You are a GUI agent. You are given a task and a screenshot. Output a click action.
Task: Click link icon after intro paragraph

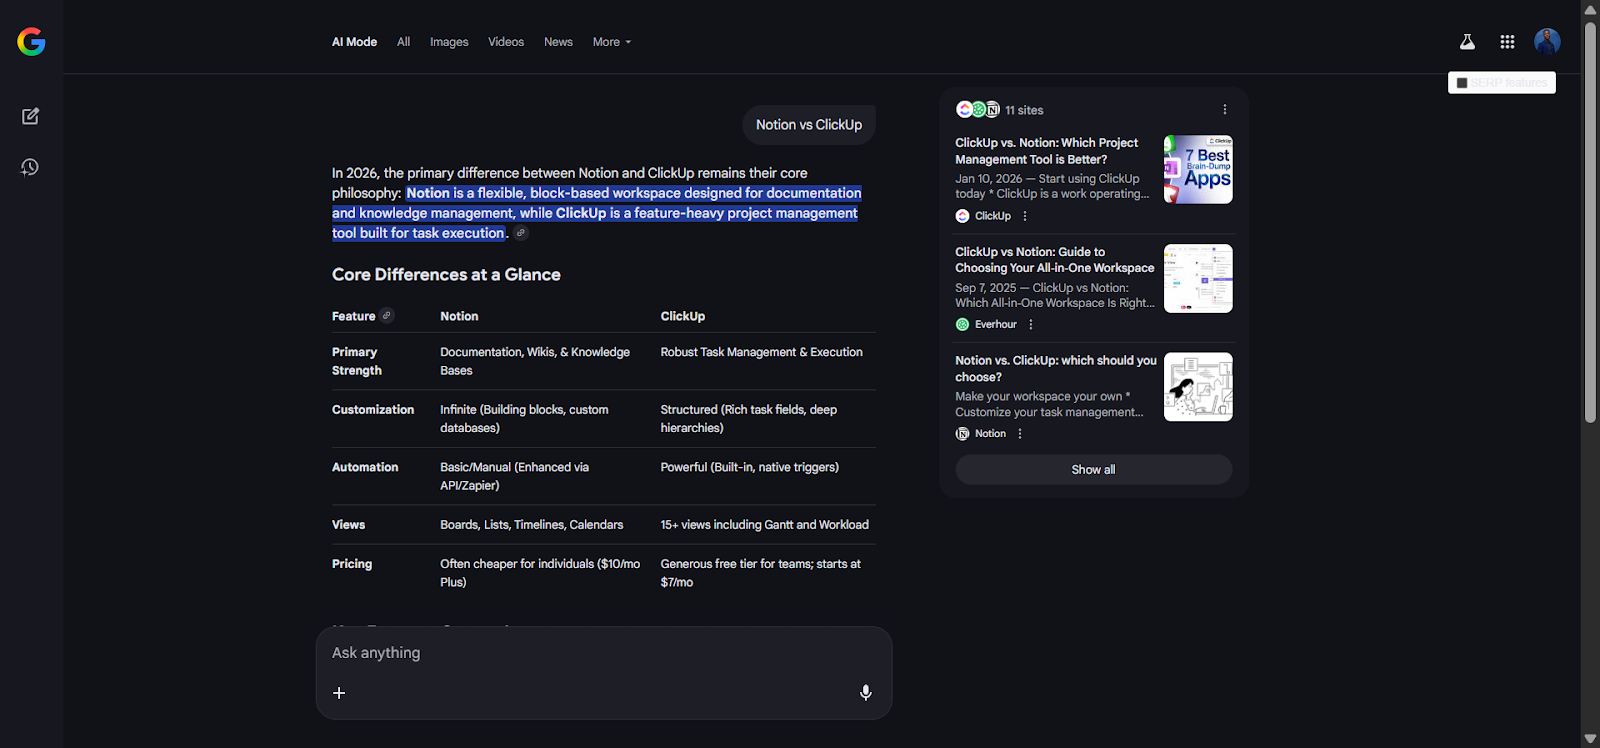(521, 233)
